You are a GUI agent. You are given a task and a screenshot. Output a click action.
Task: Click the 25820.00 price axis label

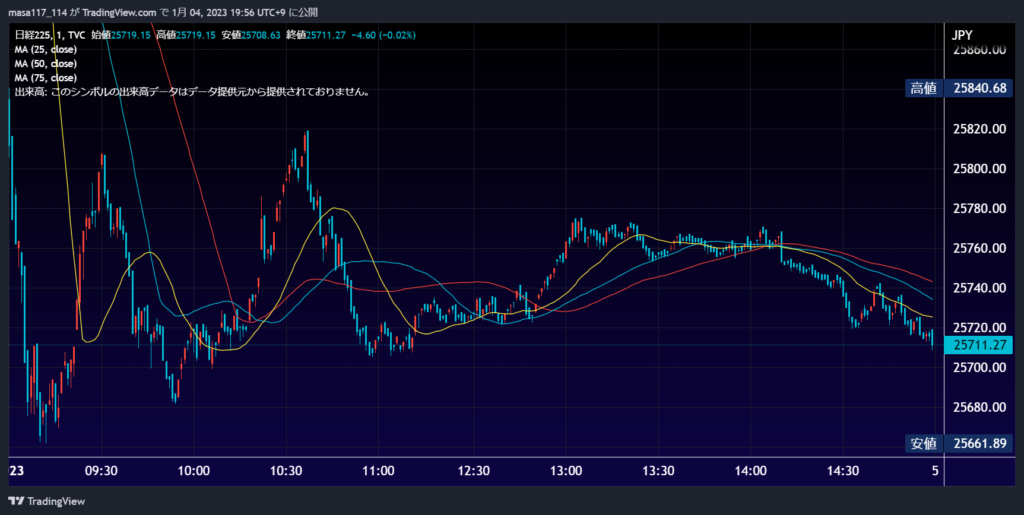coord(979,129)
